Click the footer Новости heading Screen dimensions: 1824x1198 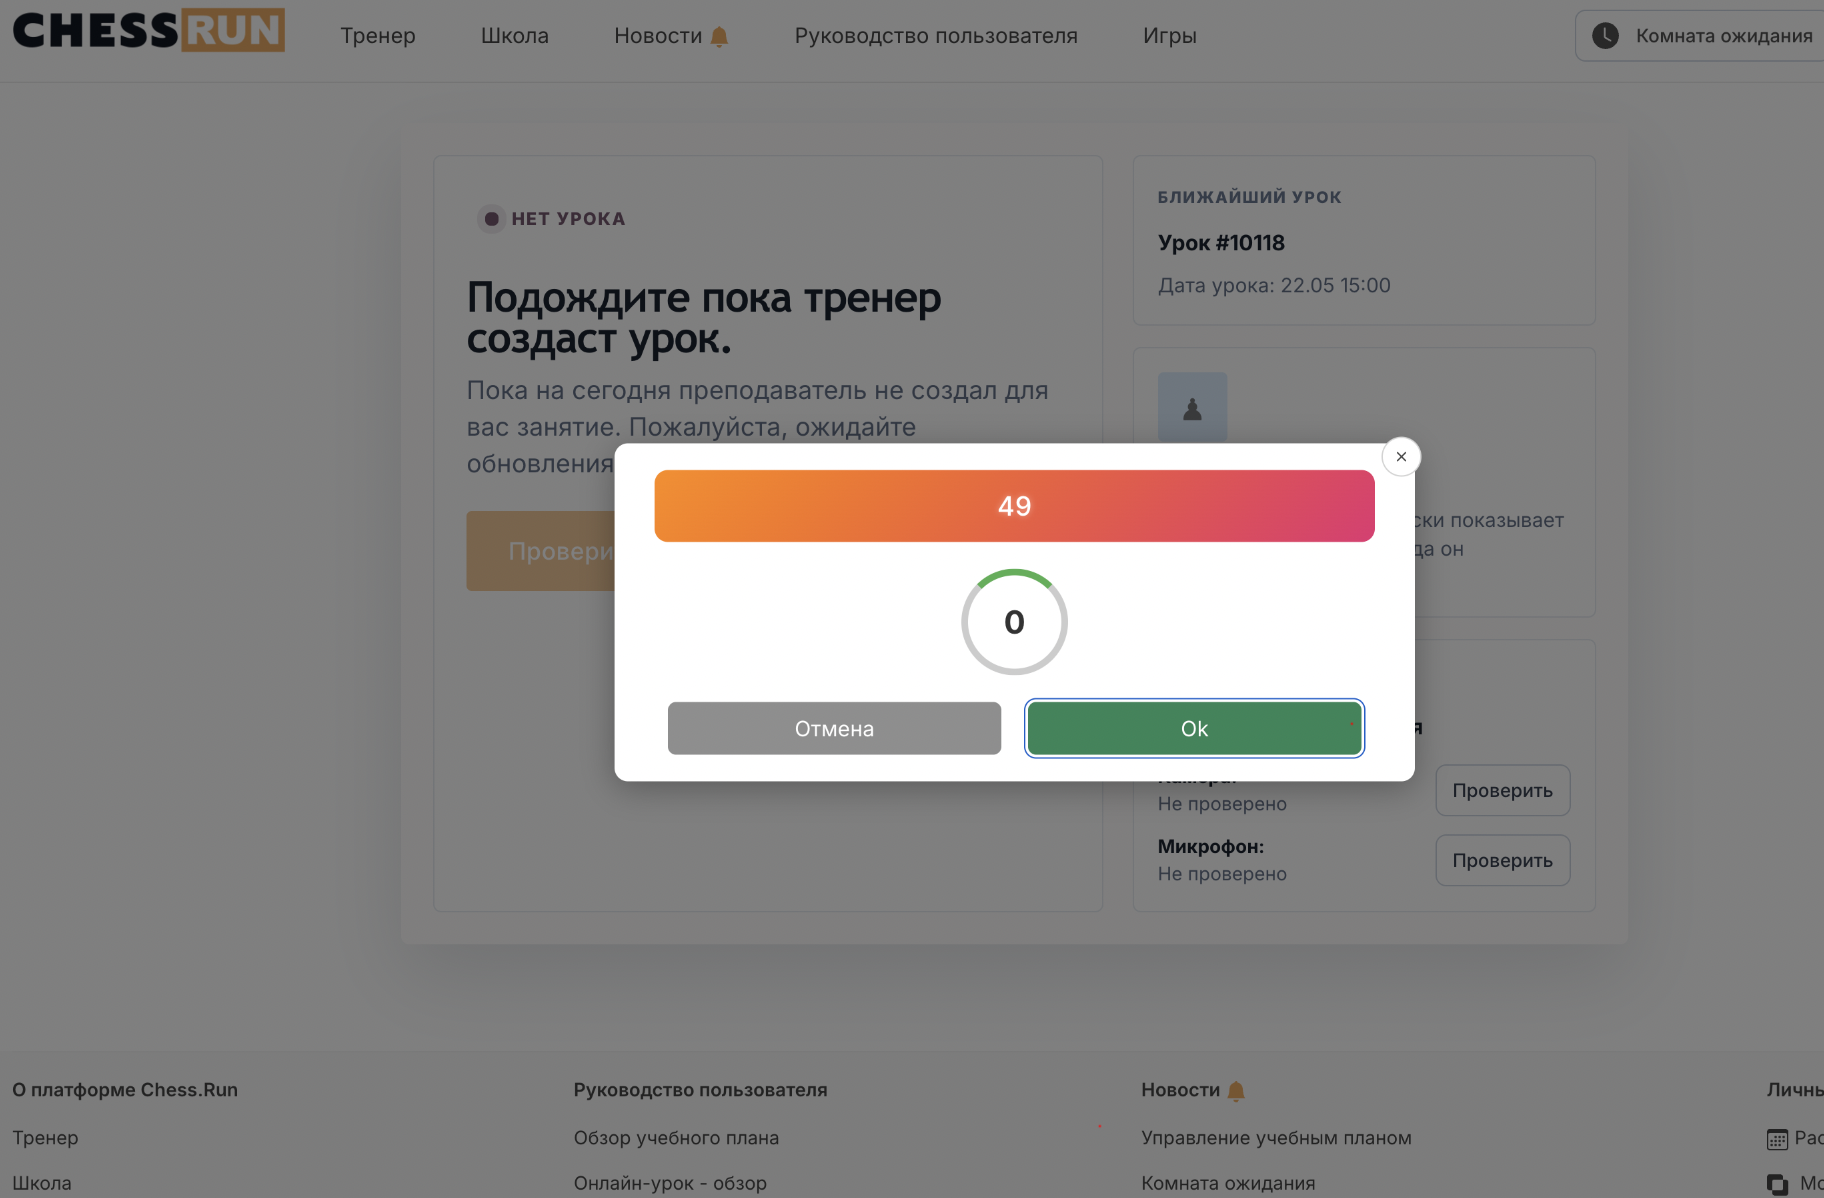(1180, 1090)
